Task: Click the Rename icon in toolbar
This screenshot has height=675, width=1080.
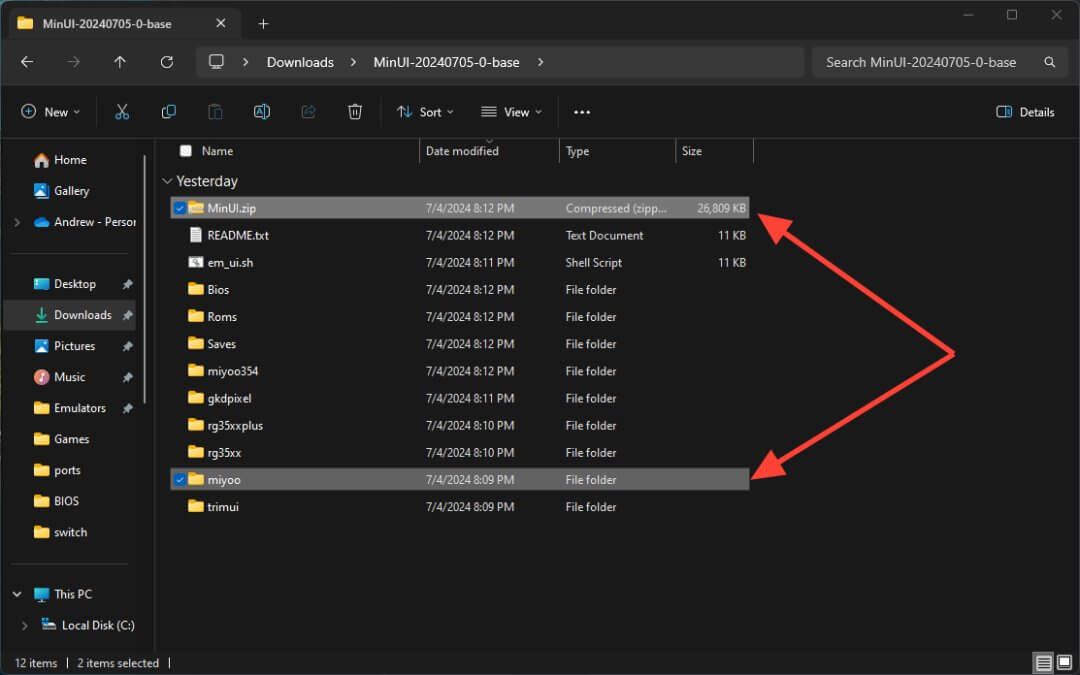Action: click(262, 112)
